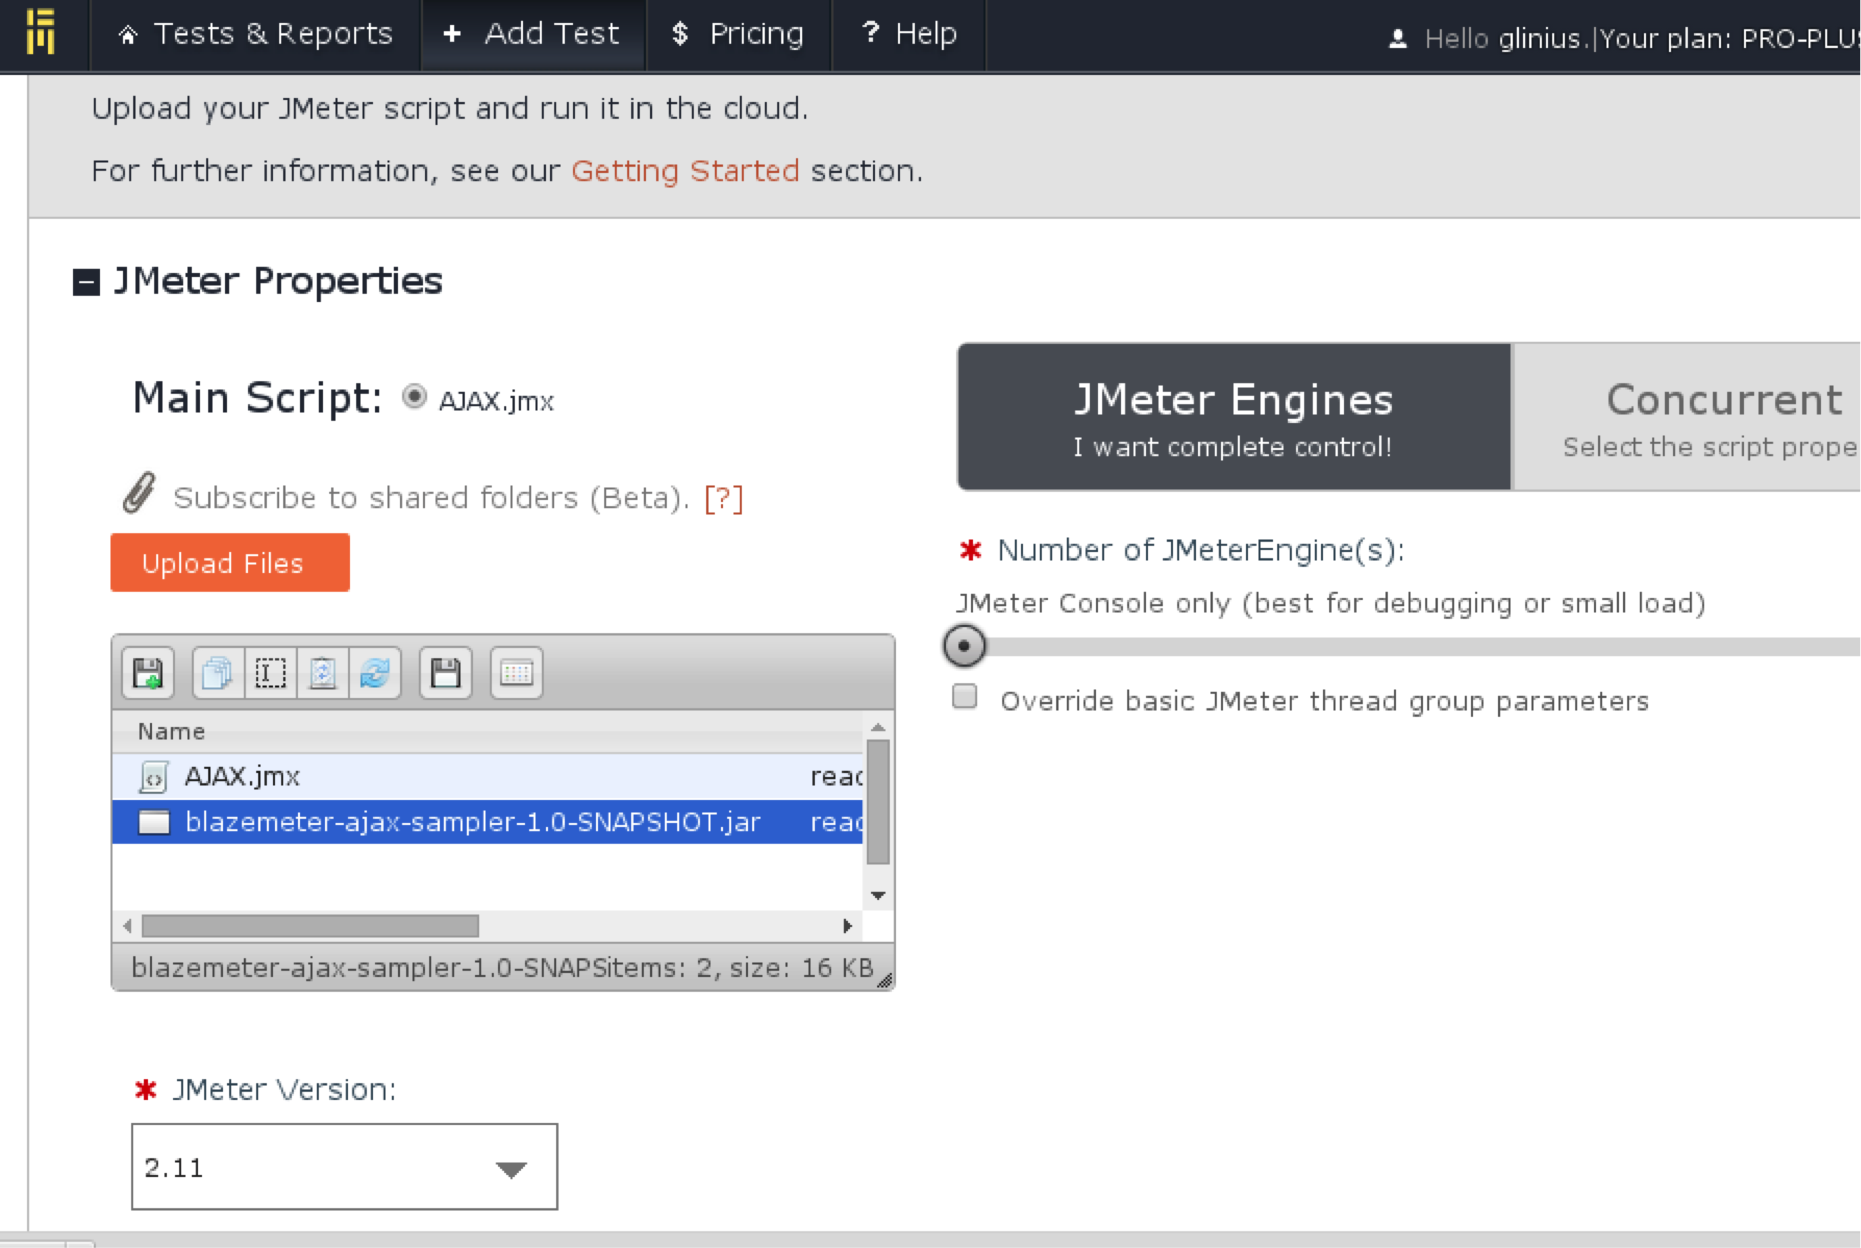This screenshot has width=1861, height=1248.
Task: Click the file list scroll down arrow
Action: click(x=878, y=895)
